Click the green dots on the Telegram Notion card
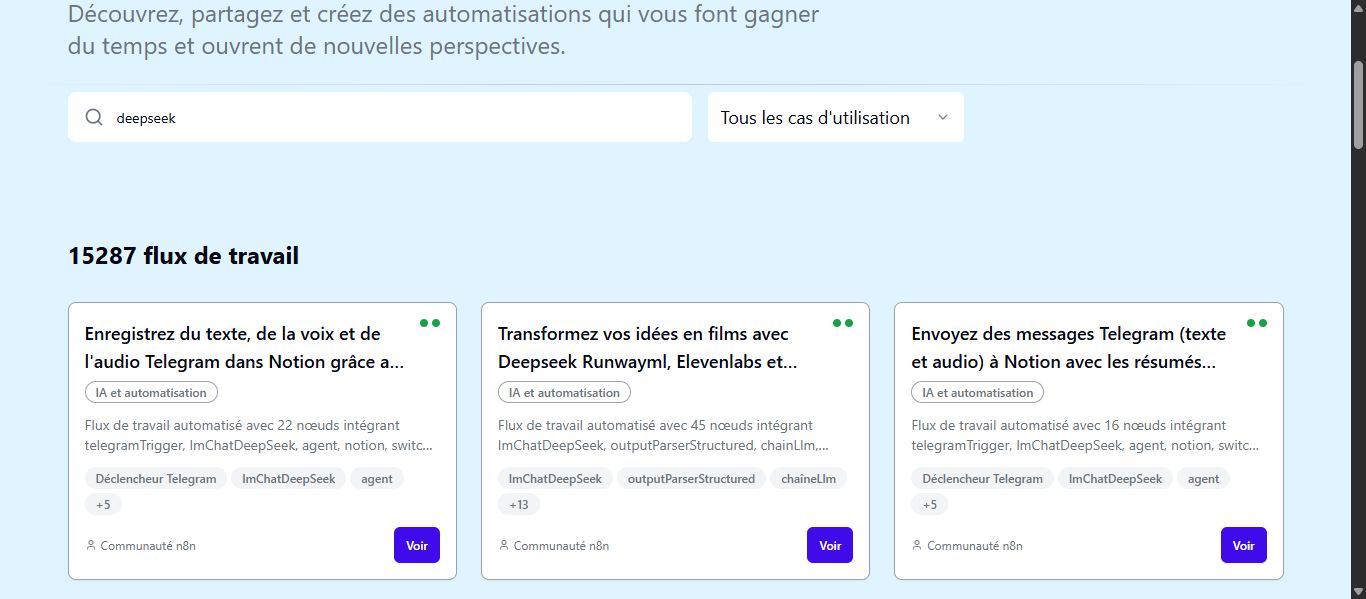 430,323
